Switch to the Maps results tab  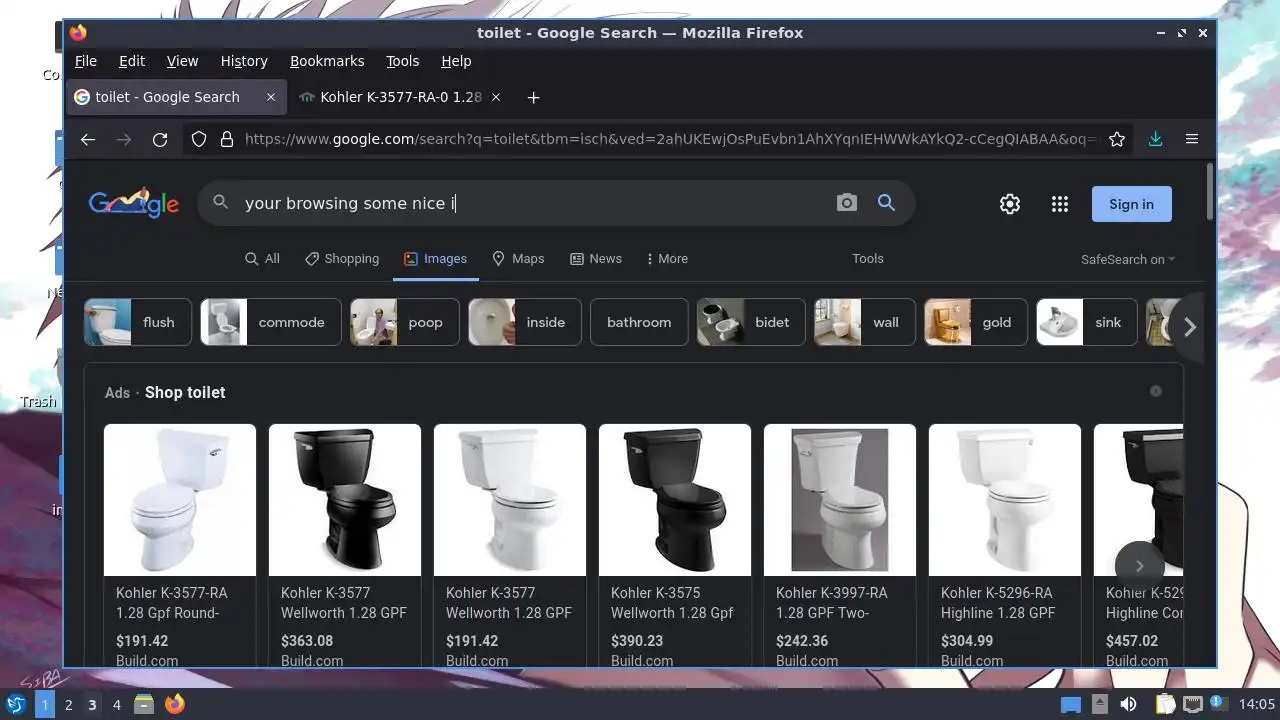518,258
